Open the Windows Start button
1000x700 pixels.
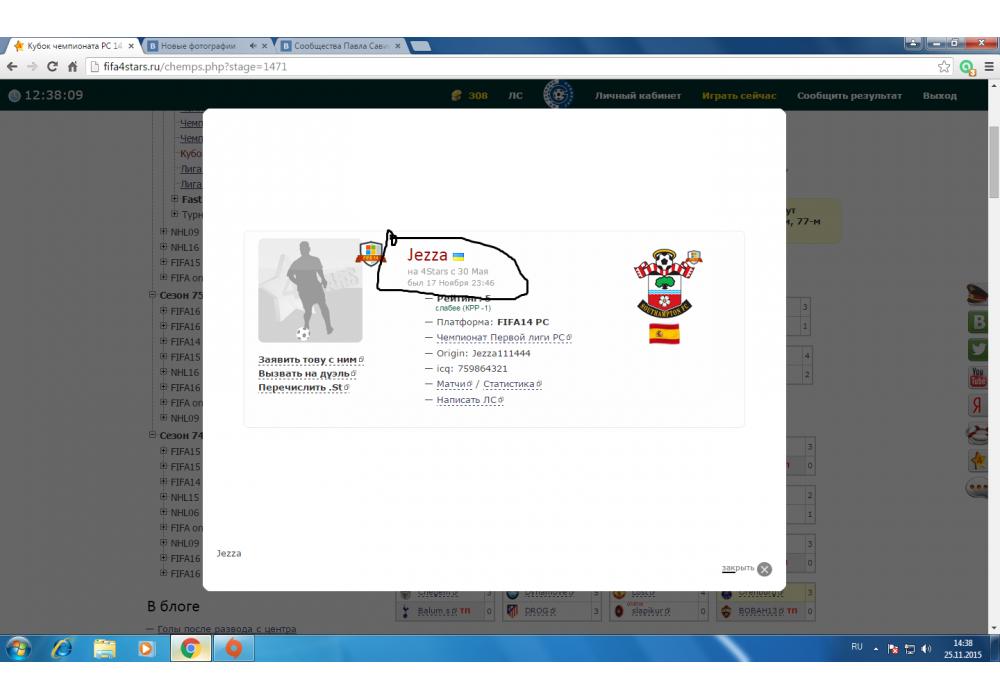click(18, 648)
